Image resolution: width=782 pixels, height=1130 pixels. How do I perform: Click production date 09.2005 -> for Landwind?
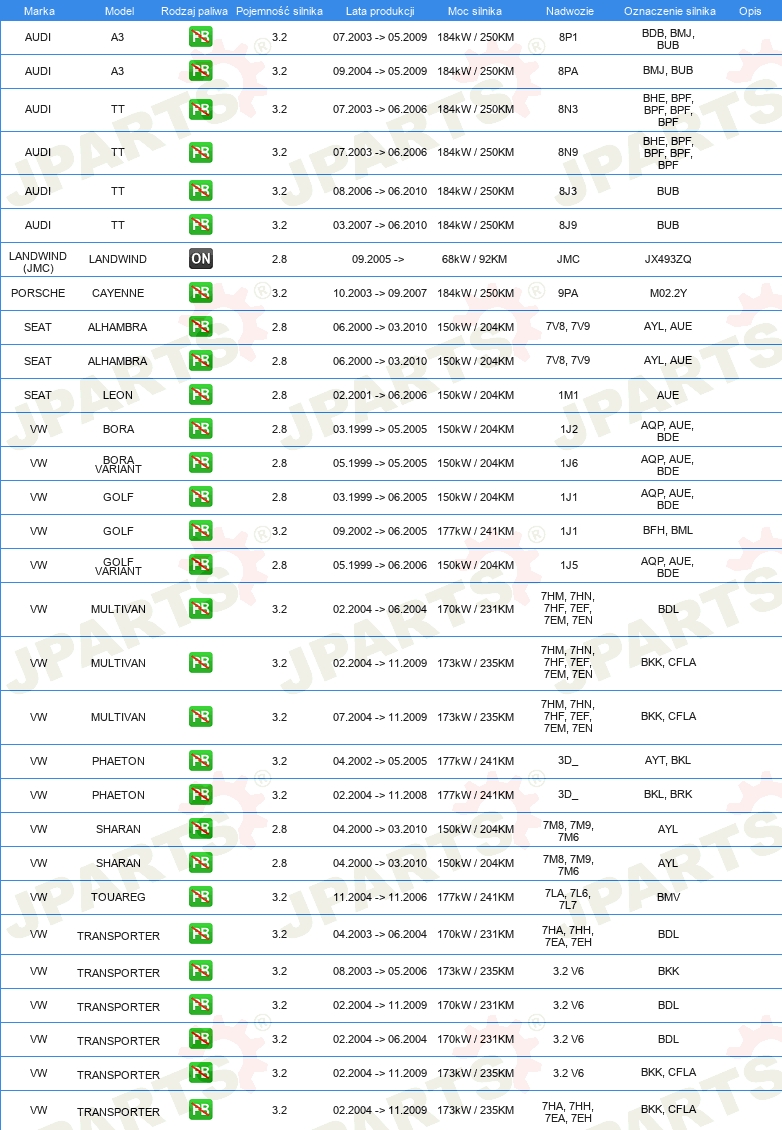click(x=378, y=259)
